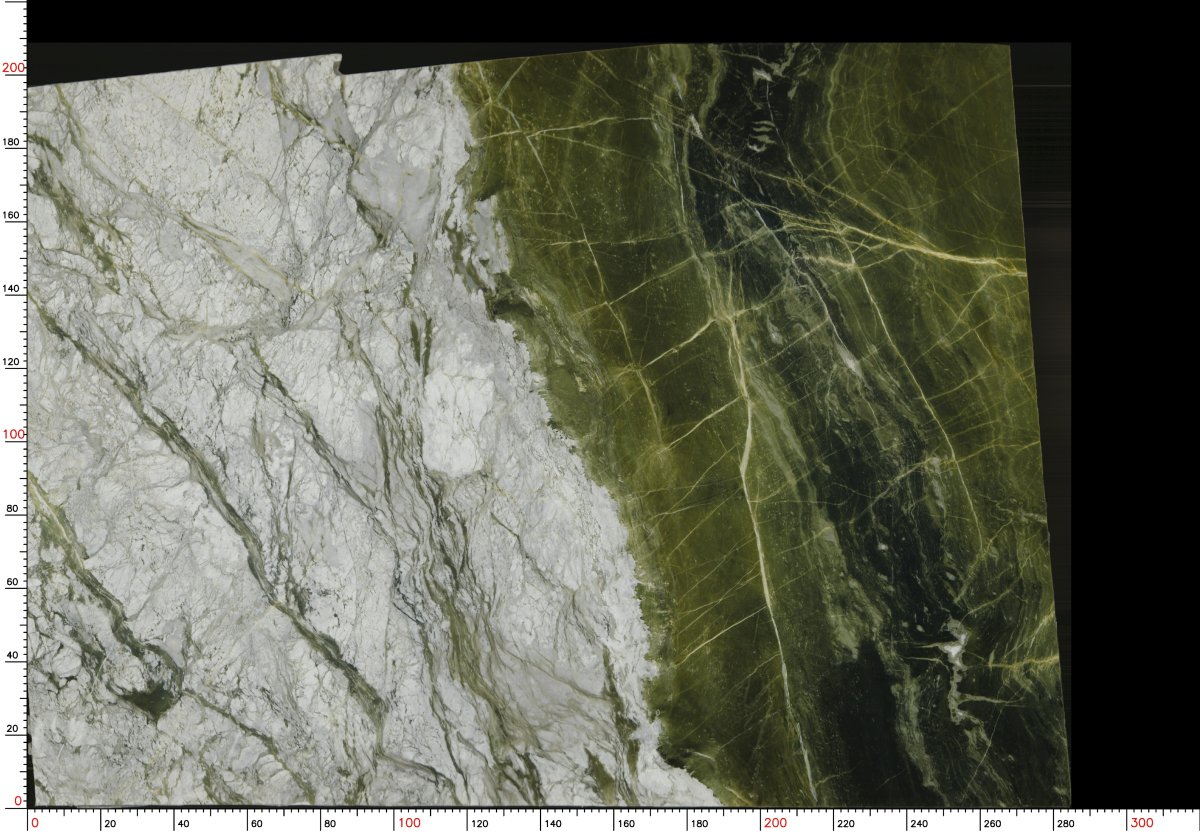Screen dimensions: 1200x836
Task: Pick the 280 label on the horizontal ruler
Action: click(1065, 824)
